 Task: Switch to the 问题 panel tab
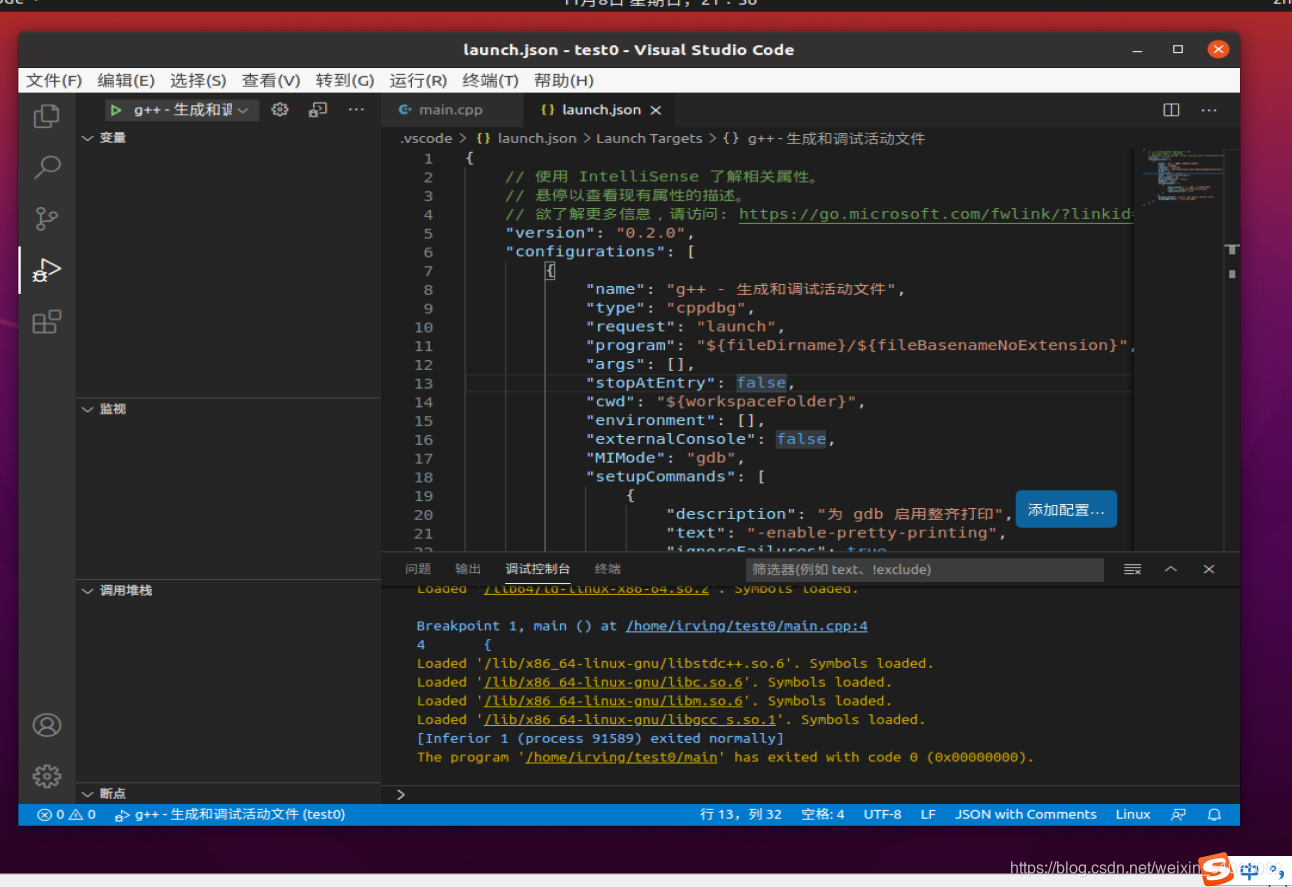coord(418,569)
